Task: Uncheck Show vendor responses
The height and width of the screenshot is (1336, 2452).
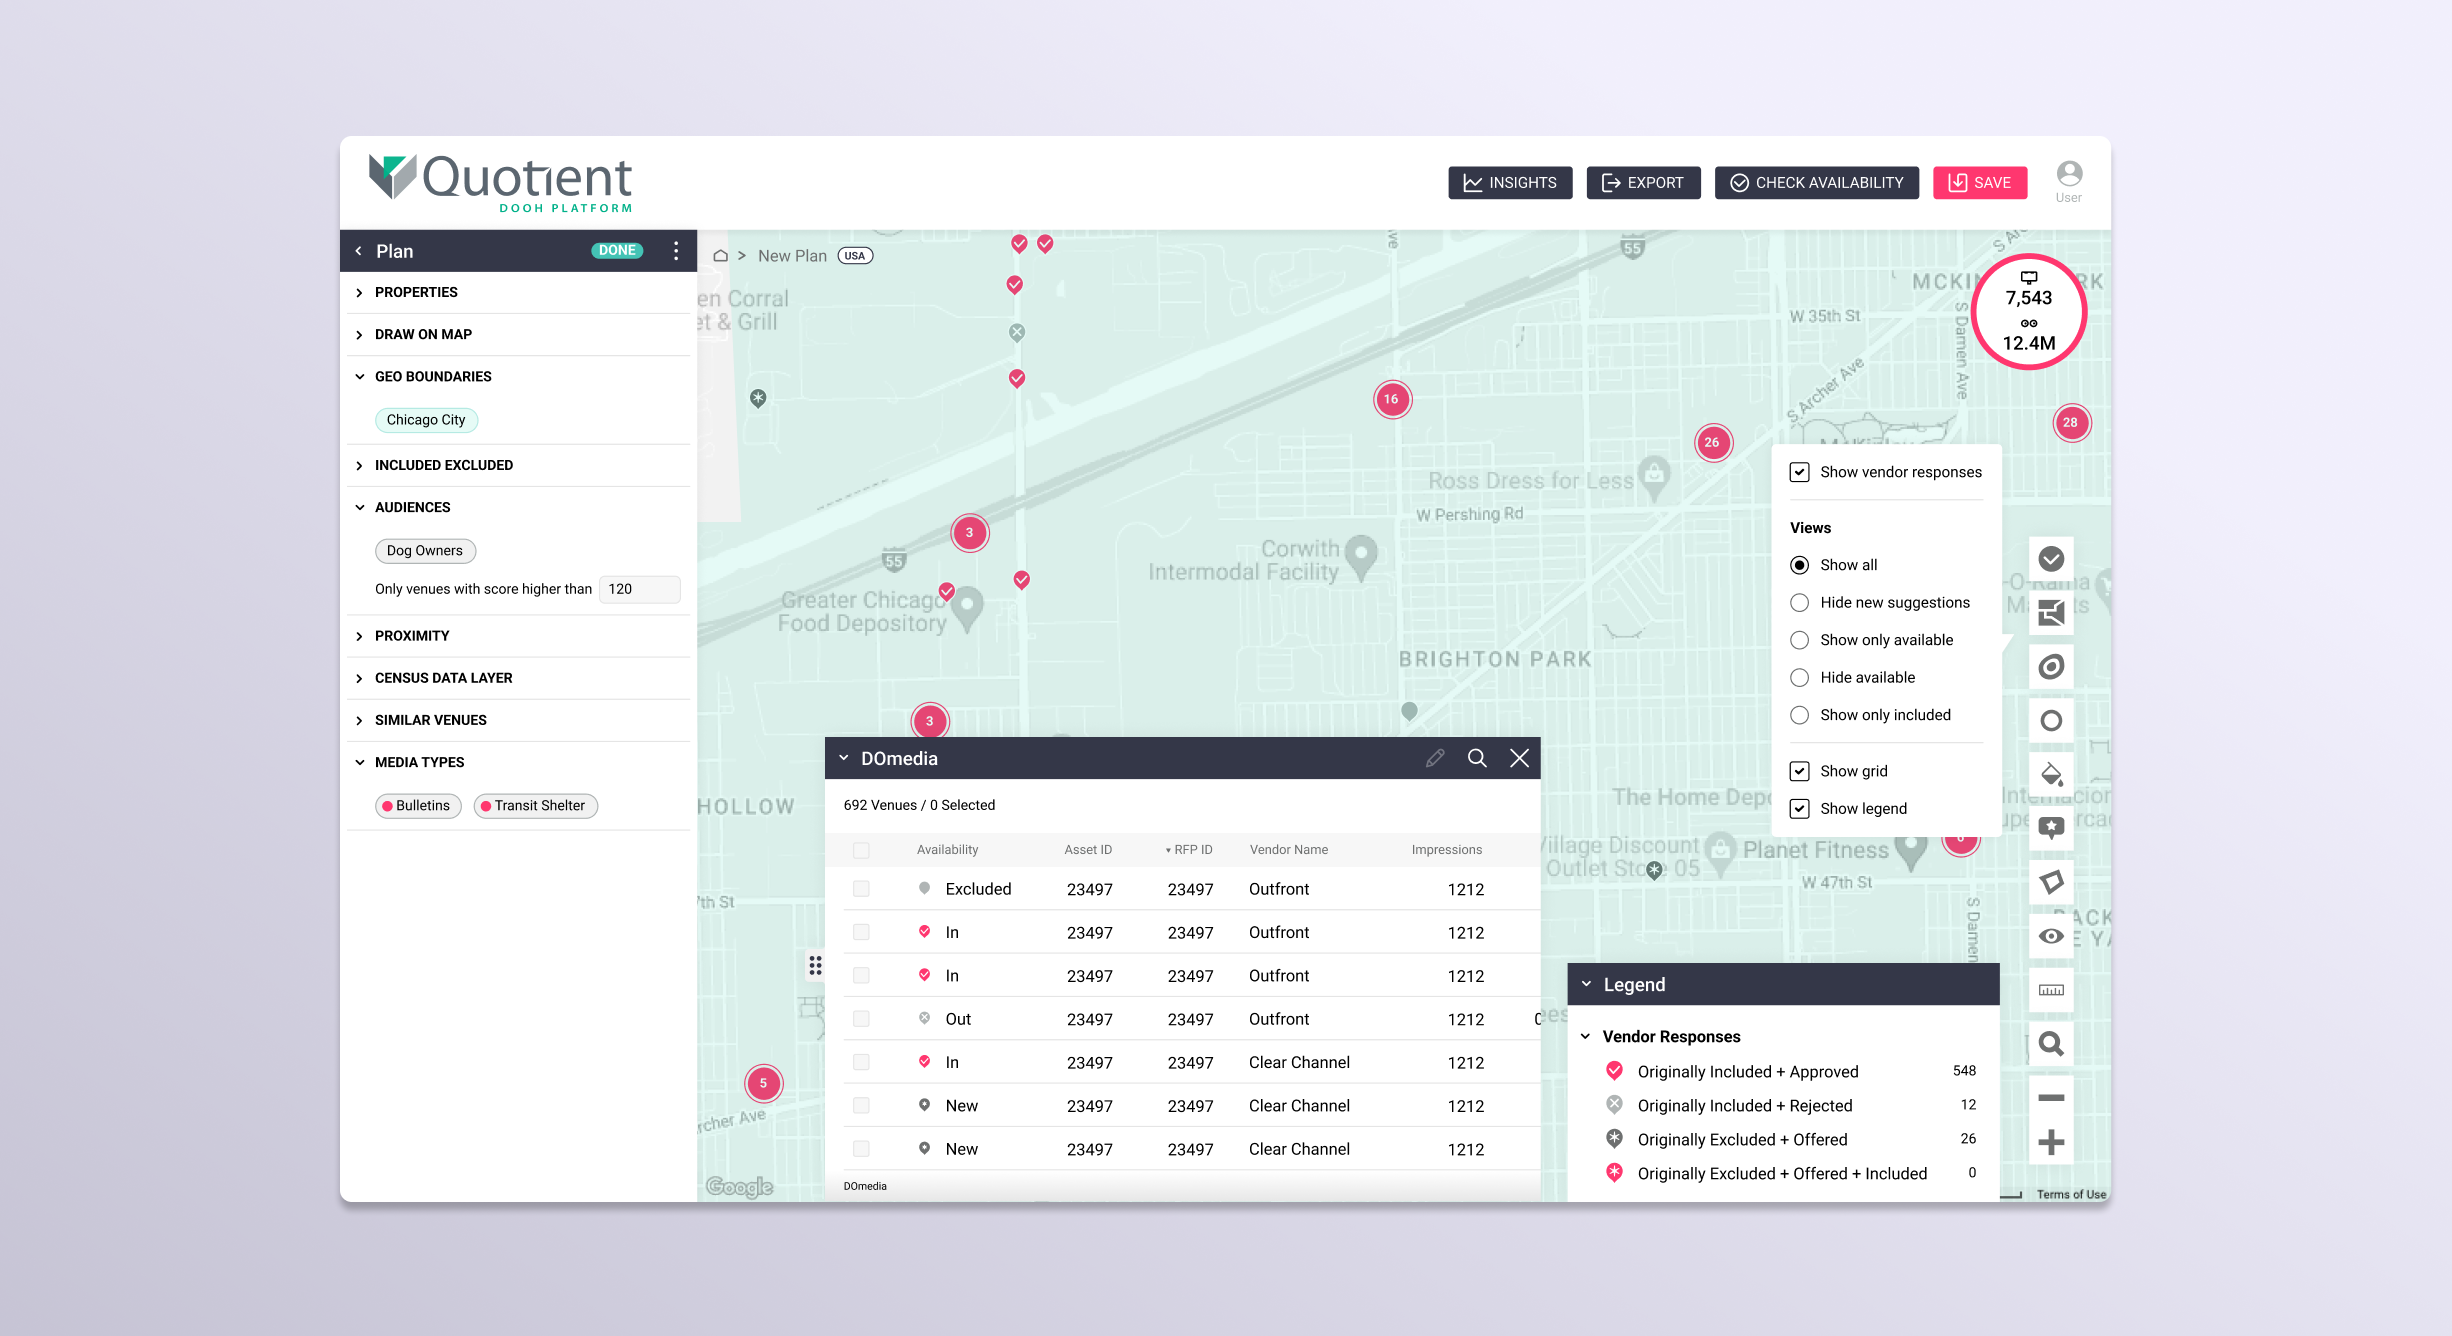Action: click(1799, 472)
